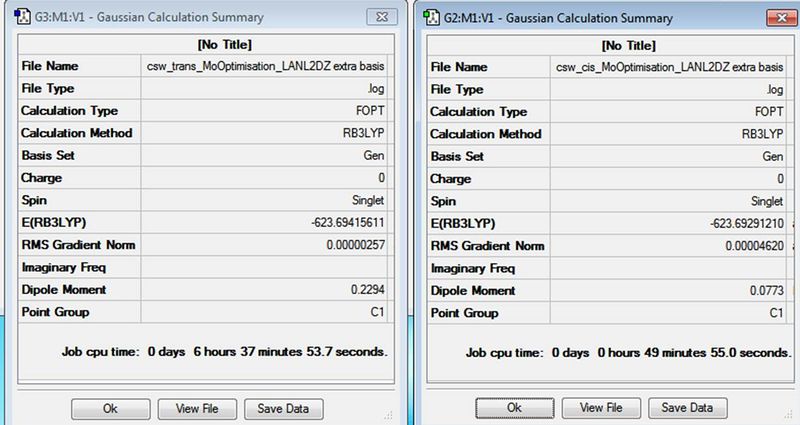This screenshot has height=425, width=800.
Task: Click the Point Group label in the G3 window
Action: [x=55, y=312]
